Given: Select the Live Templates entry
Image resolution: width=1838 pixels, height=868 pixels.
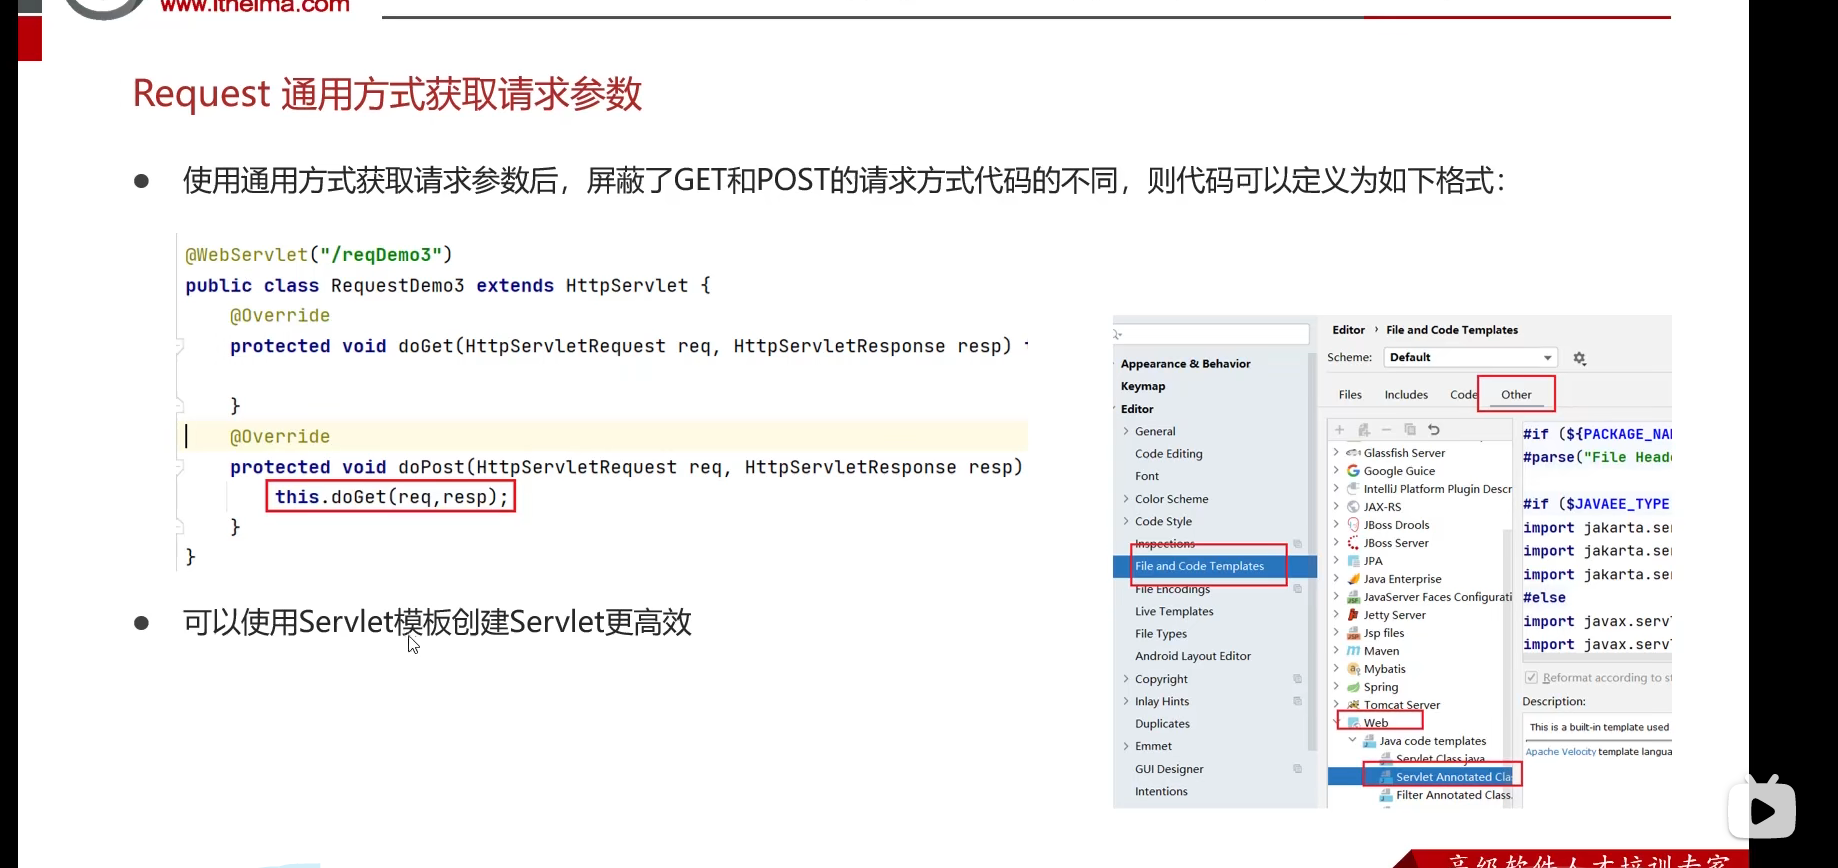Looking at the screenshot, I should (x=1174, y=612).
